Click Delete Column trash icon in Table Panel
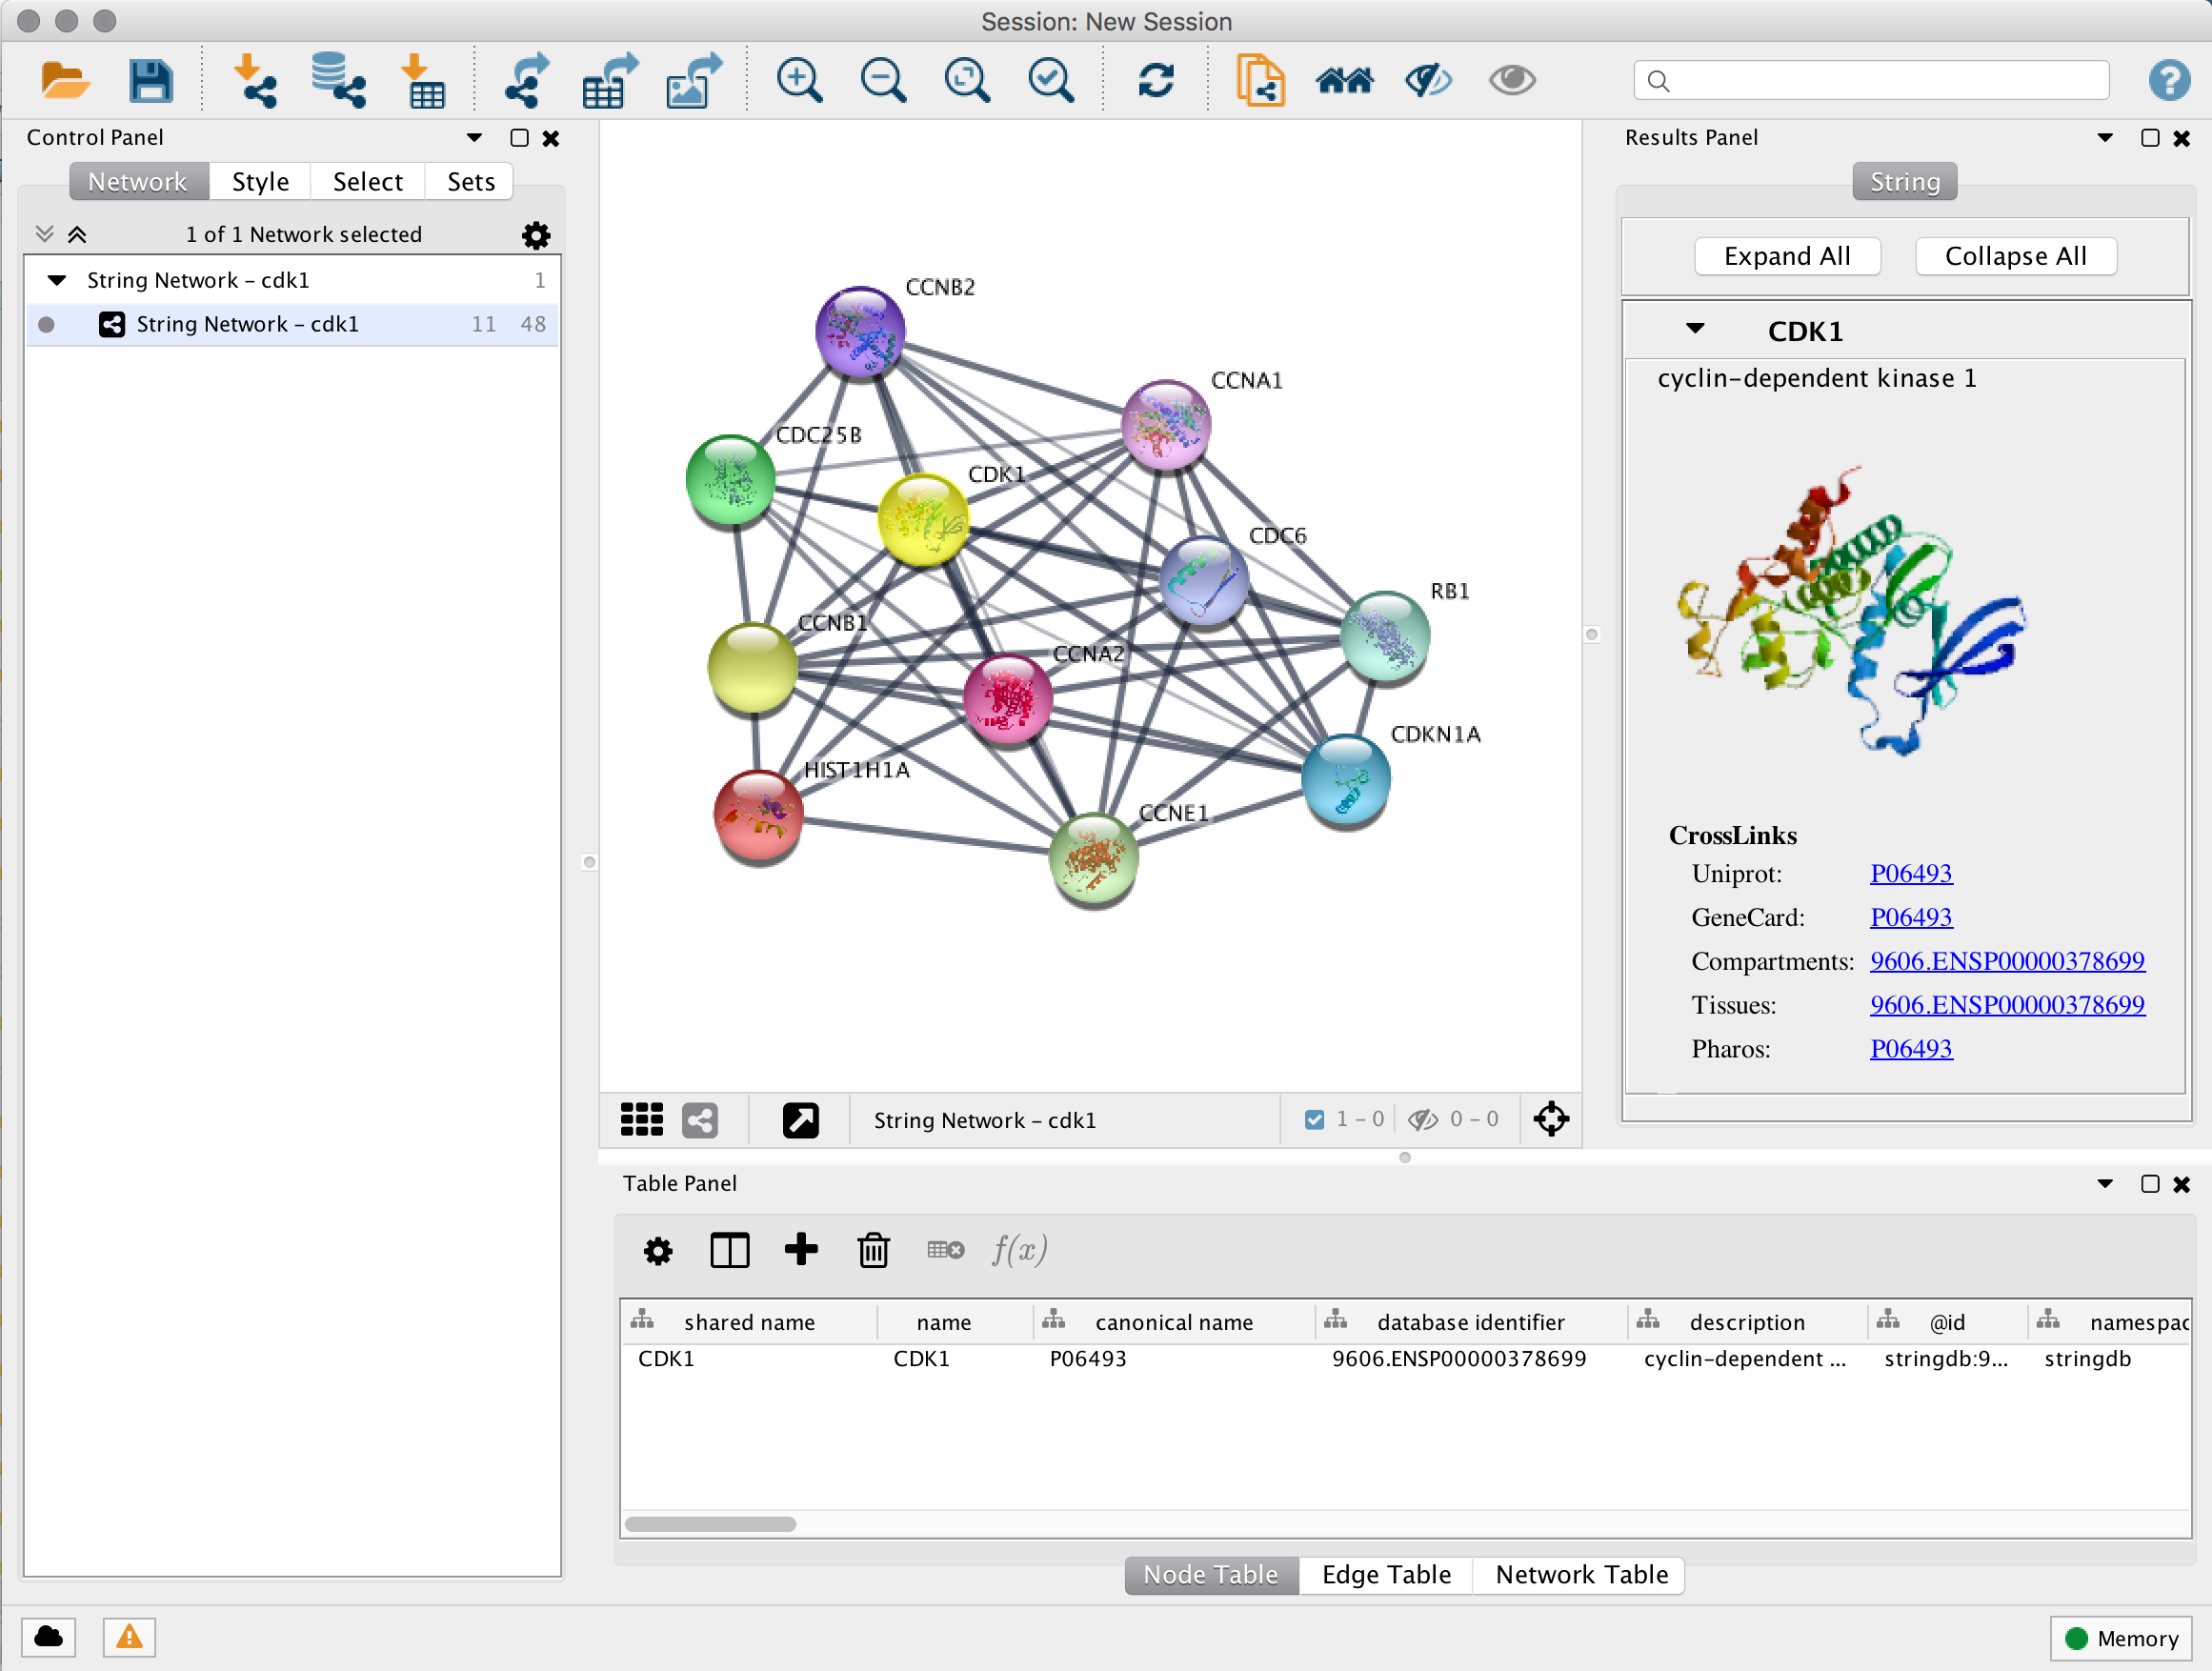The height and width of the screenshot is (1671, 2212). [873, 1250]
